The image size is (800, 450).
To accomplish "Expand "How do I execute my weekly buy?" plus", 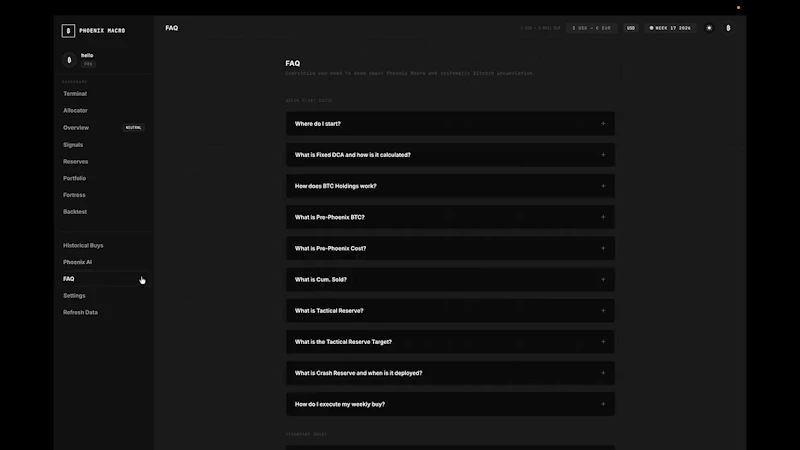I will (603, 404).
